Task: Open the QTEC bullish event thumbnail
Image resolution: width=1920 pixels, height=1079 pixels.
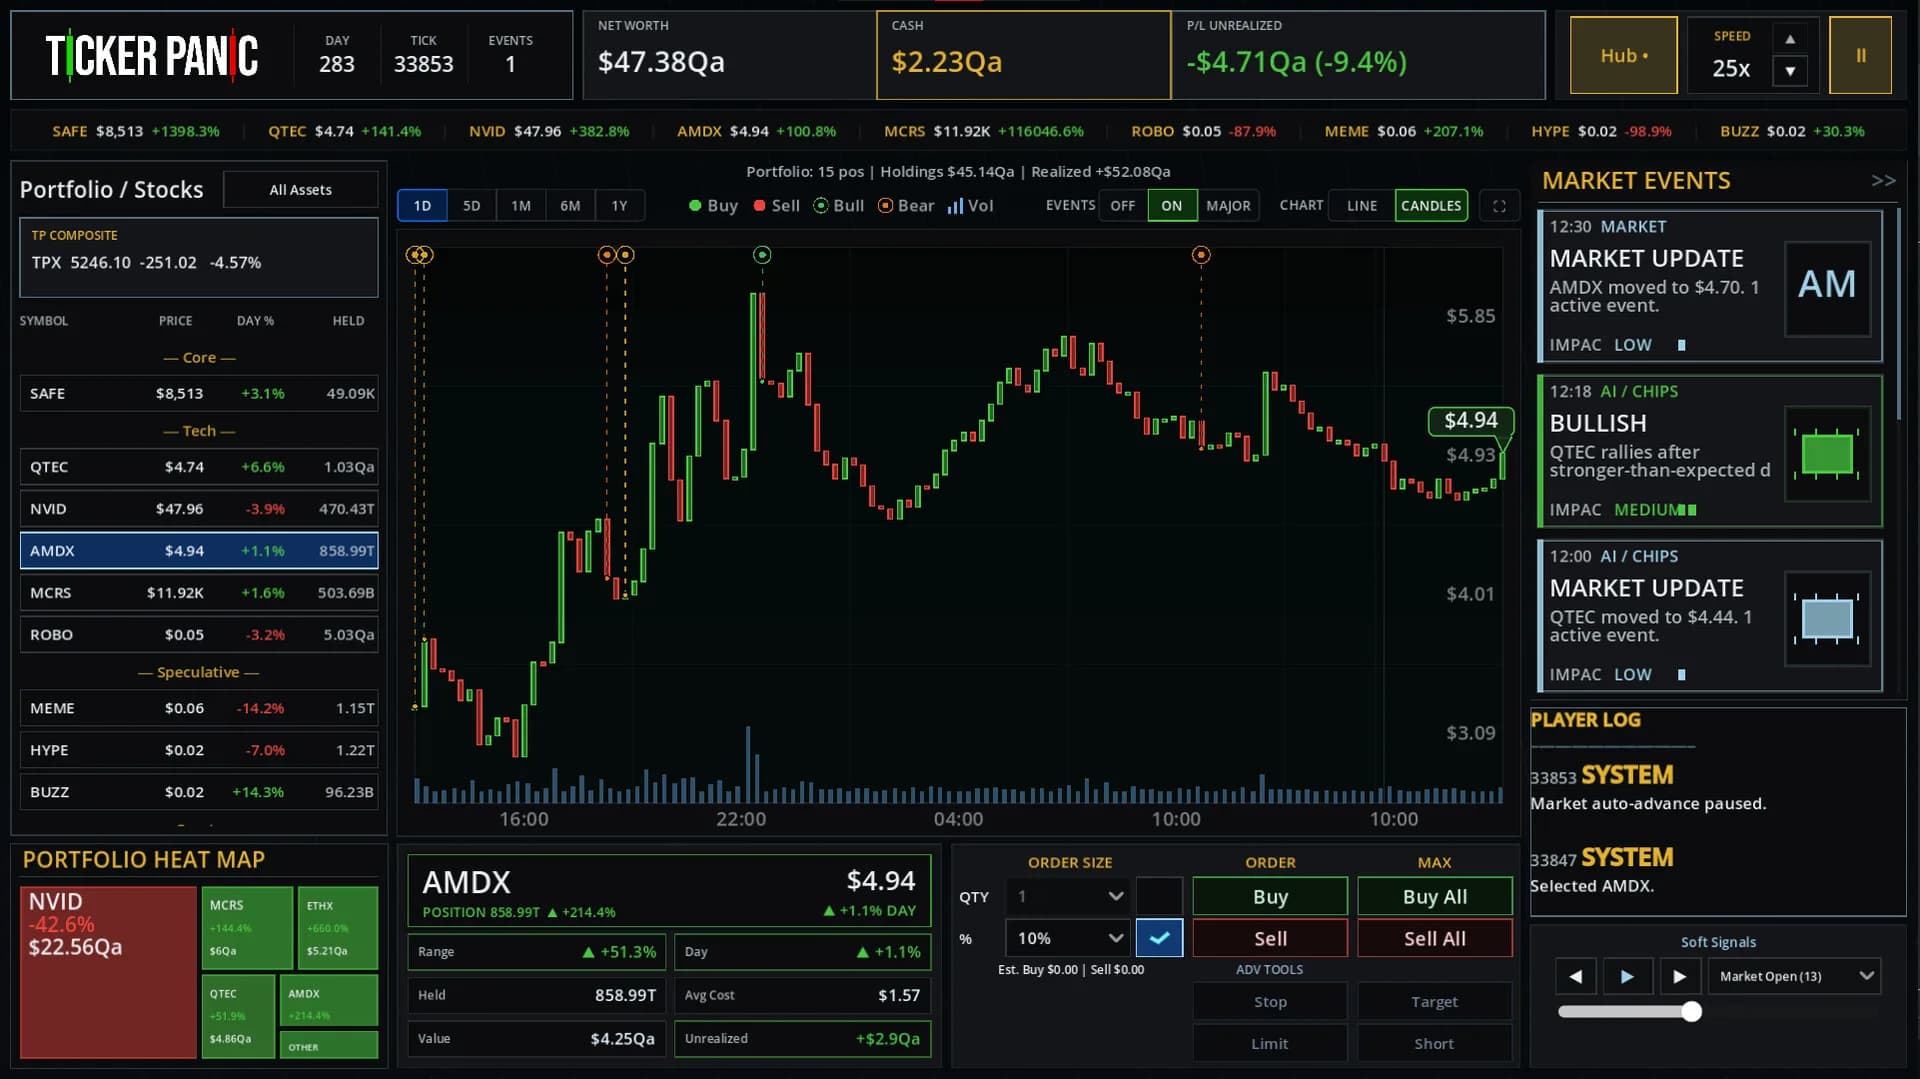Action: [x=1827, y=454]
